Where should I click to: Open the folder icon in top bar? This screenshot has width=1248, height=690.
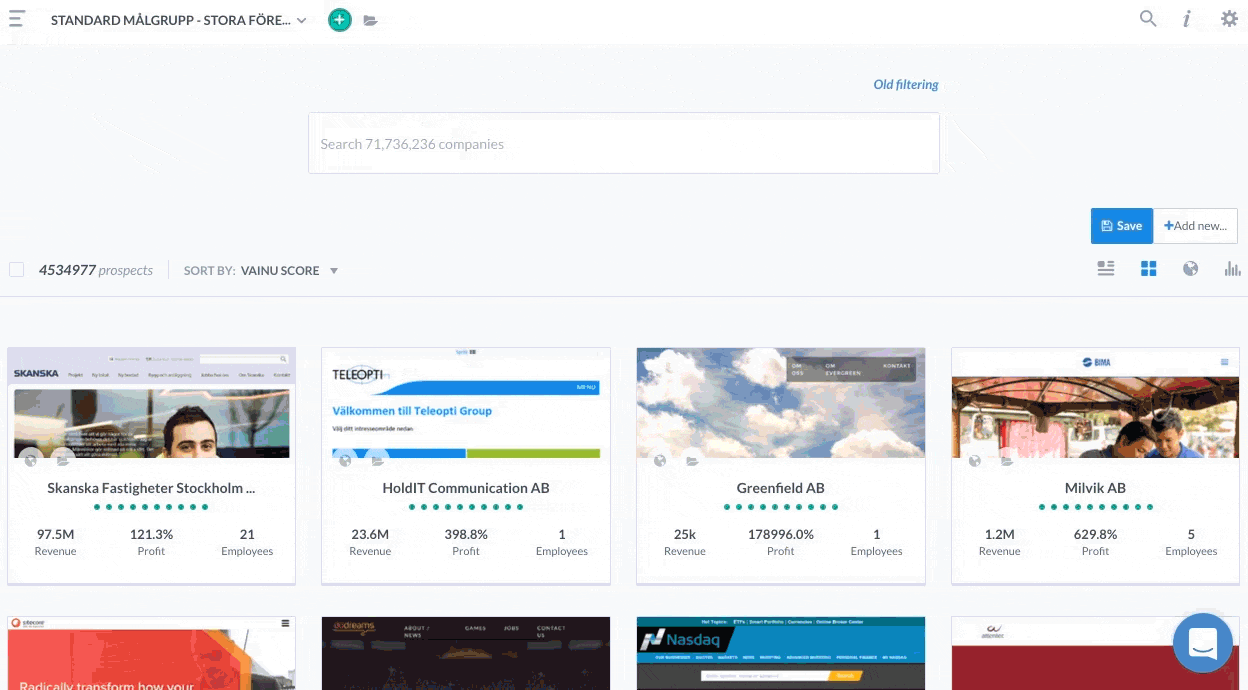pos(371,20)
